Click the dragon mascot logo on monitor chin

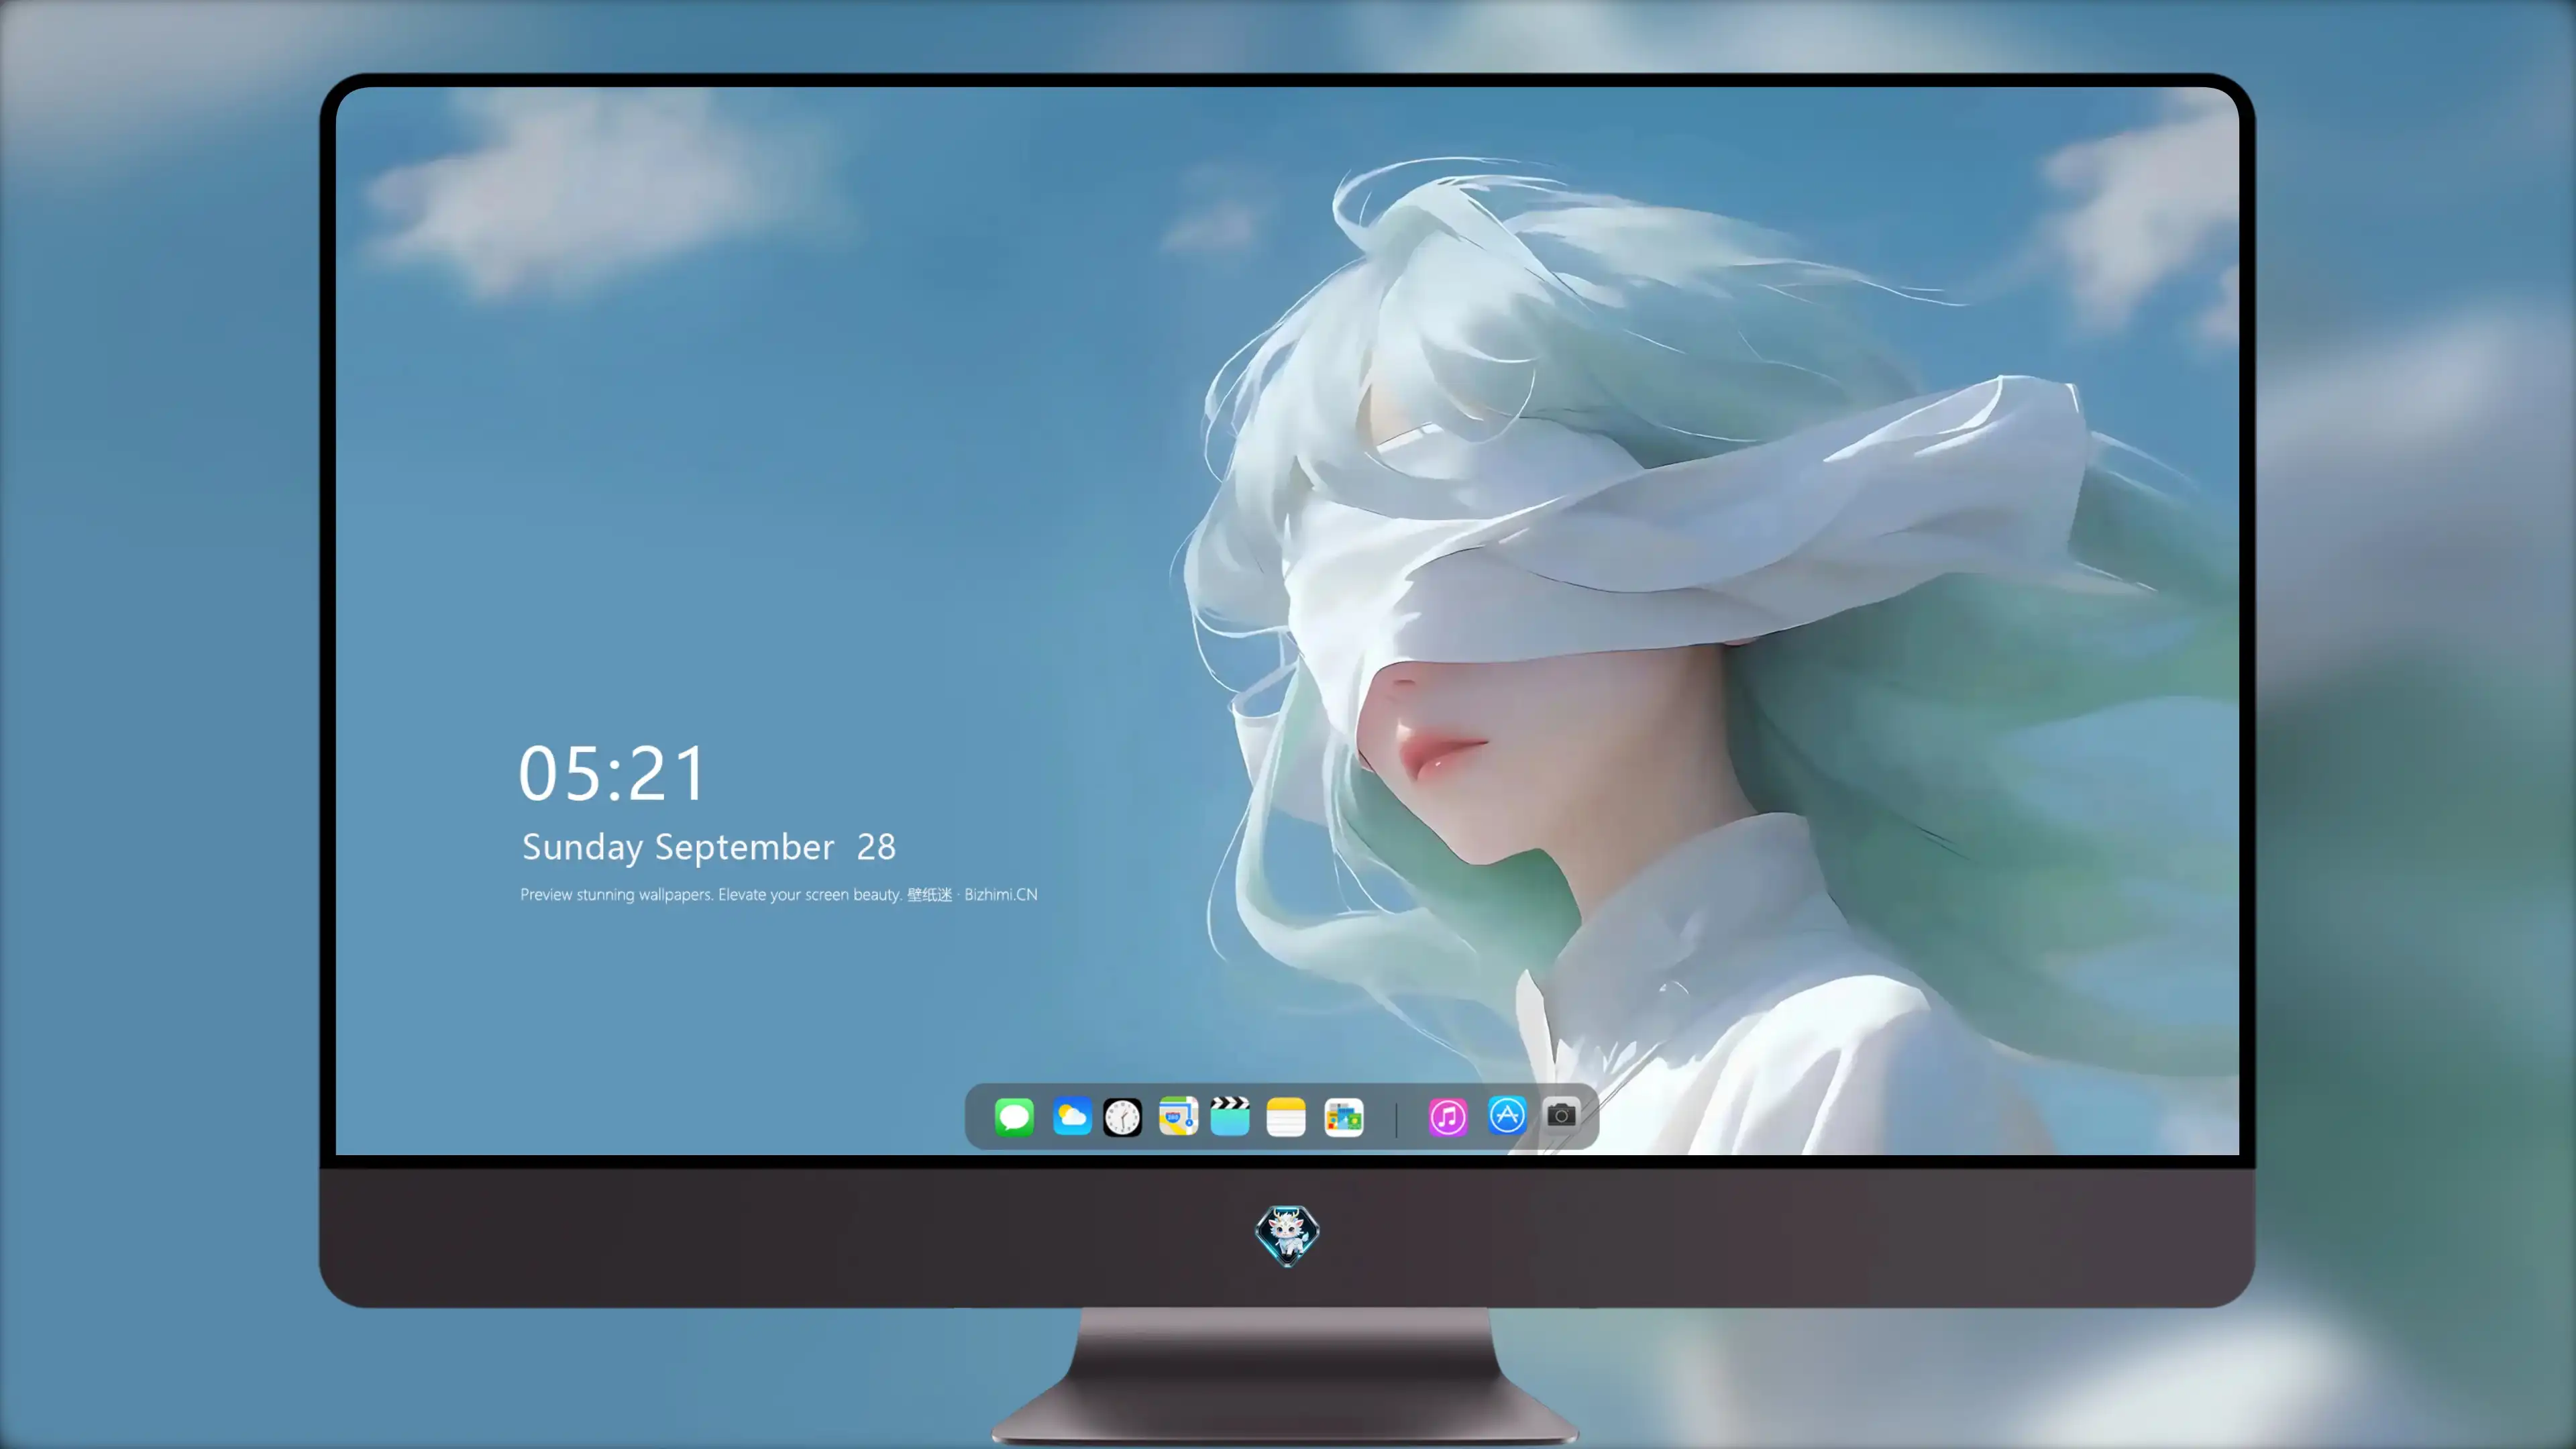coord(1287,1235)
